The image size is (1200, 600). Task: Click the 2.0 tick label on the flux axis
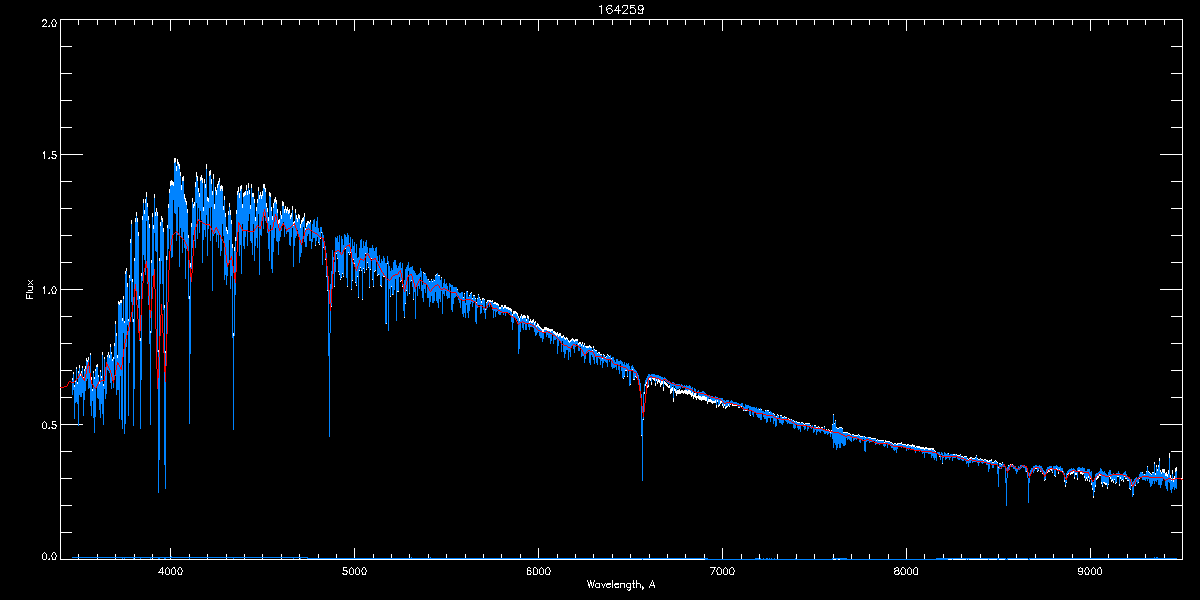coord(47,22)
